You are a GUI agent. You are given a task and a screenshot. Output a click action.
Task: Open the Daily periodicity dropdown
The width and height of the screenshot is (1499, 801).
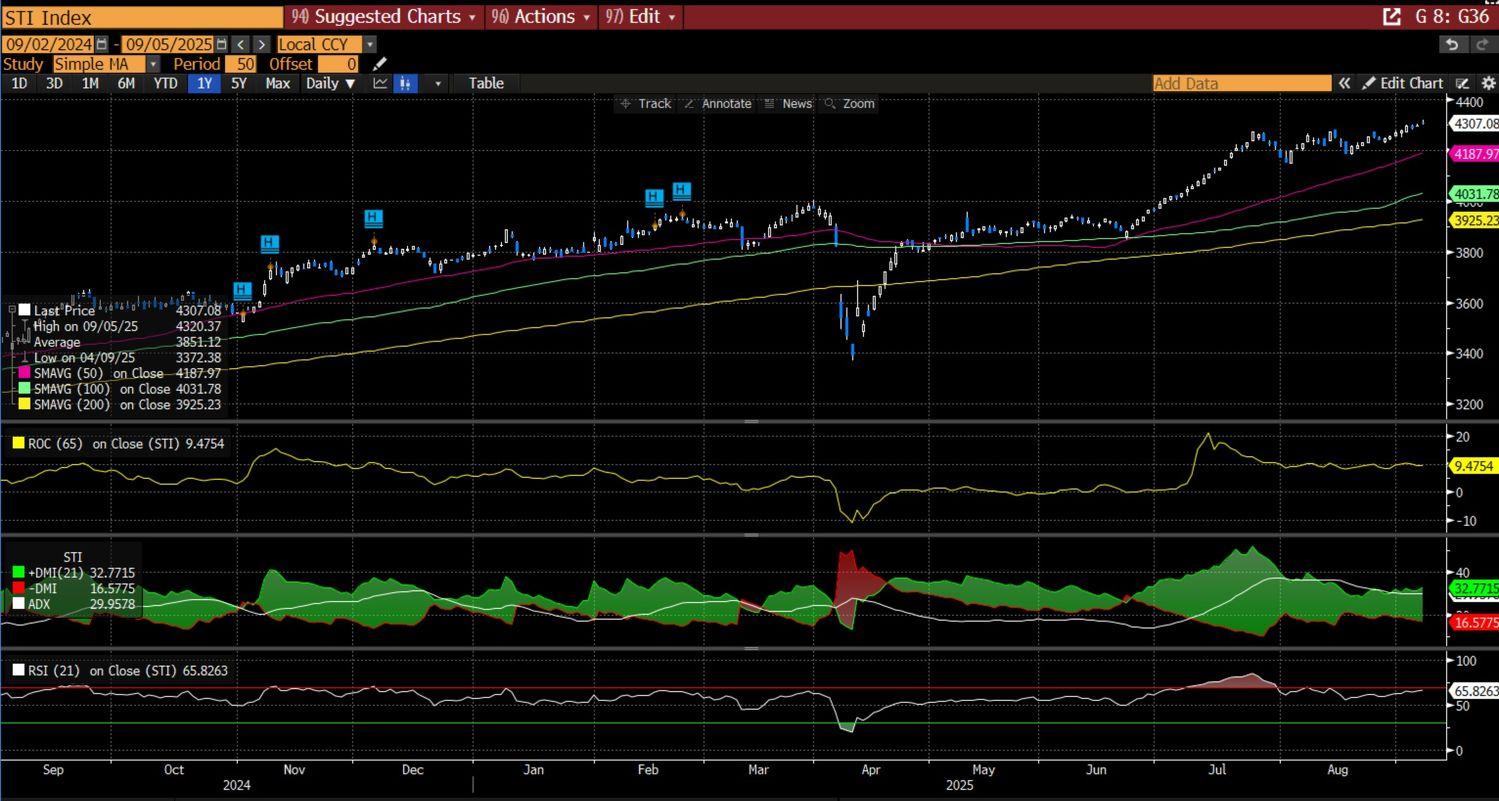click(x=330, y=83)
